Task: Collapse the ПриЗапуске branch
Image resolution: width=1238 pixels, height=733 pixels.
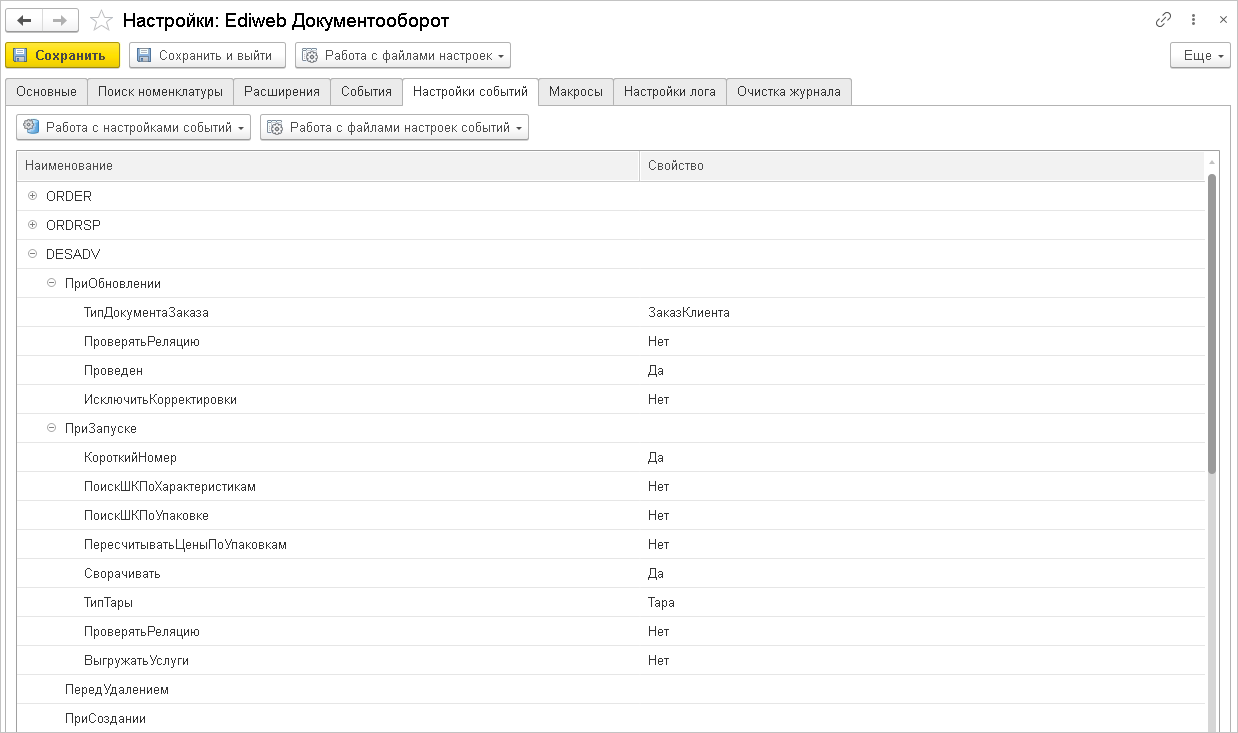Action: click(52, 428)
